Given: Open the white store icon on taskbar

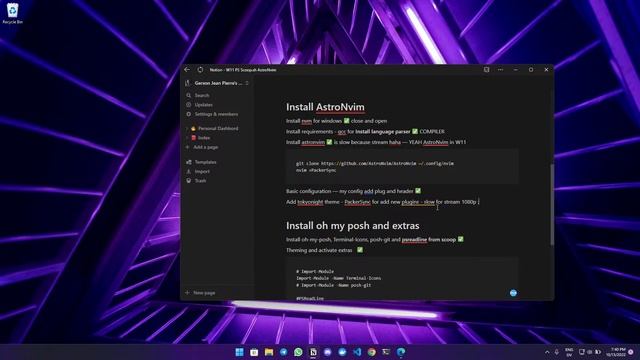Looking at the screenshot, I should pyautogui.click(x=254, y=352).
